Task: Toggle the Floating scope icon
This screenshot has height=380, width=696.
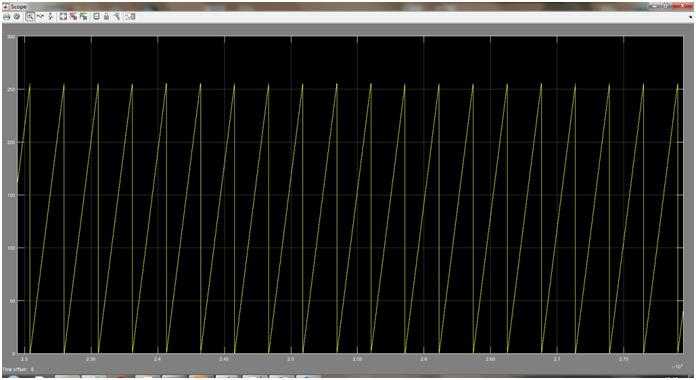Action: [96, 17]
